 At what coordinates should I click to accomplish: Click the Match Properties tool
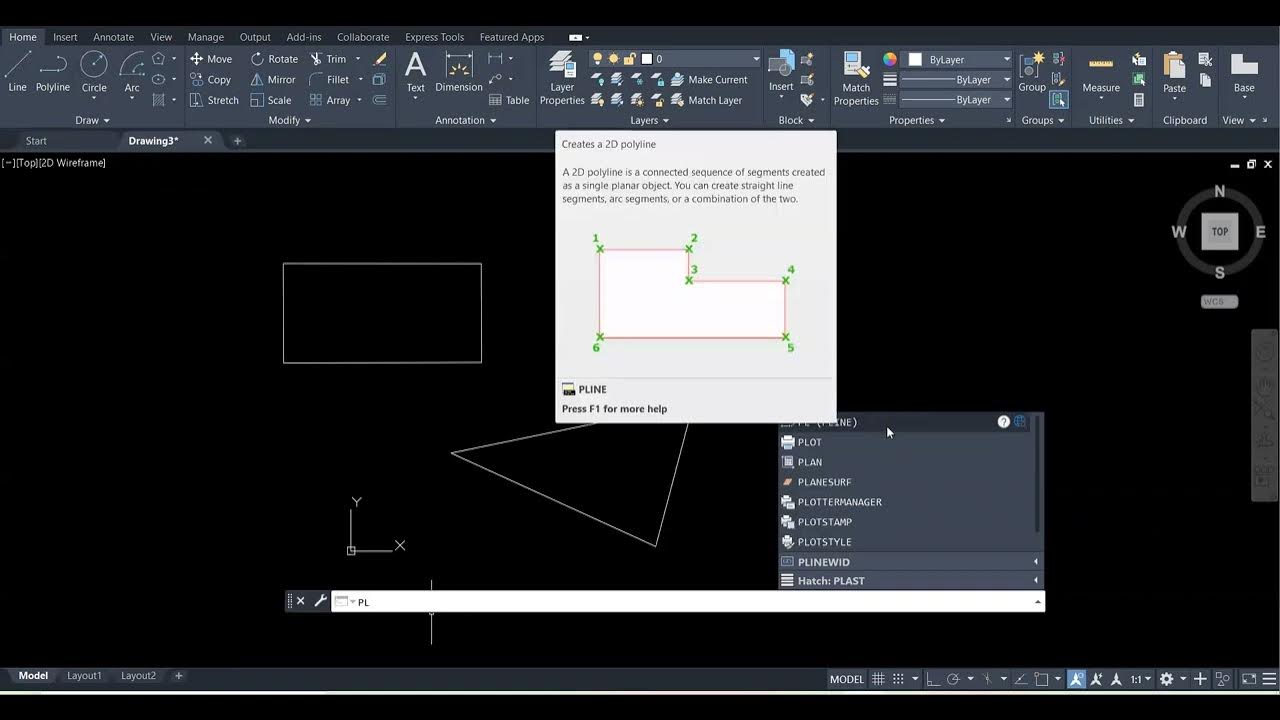[x=856, y=78]
